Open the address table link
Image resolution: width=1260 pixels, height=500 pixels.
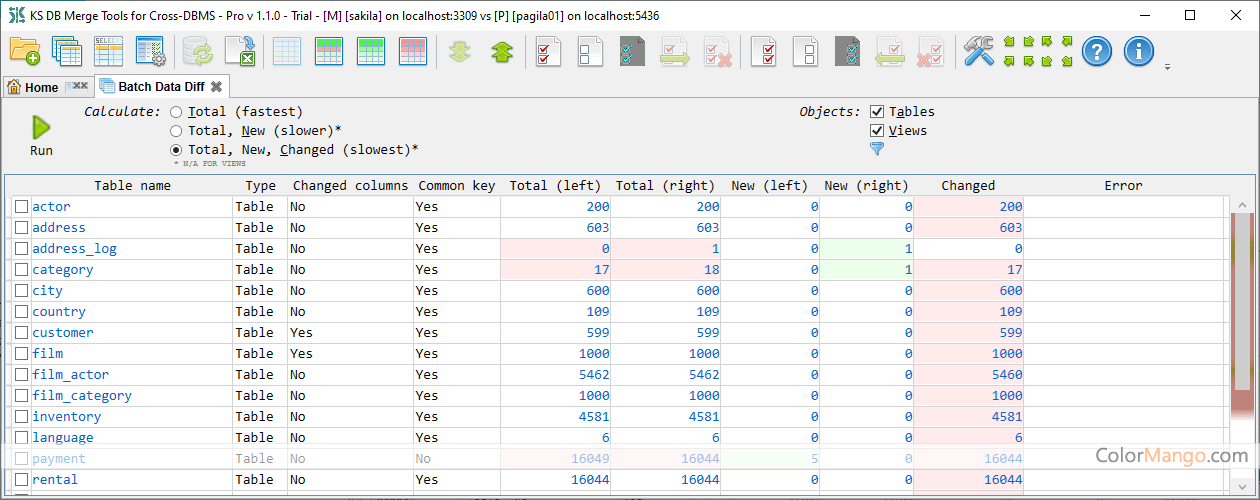pos(59,227)
